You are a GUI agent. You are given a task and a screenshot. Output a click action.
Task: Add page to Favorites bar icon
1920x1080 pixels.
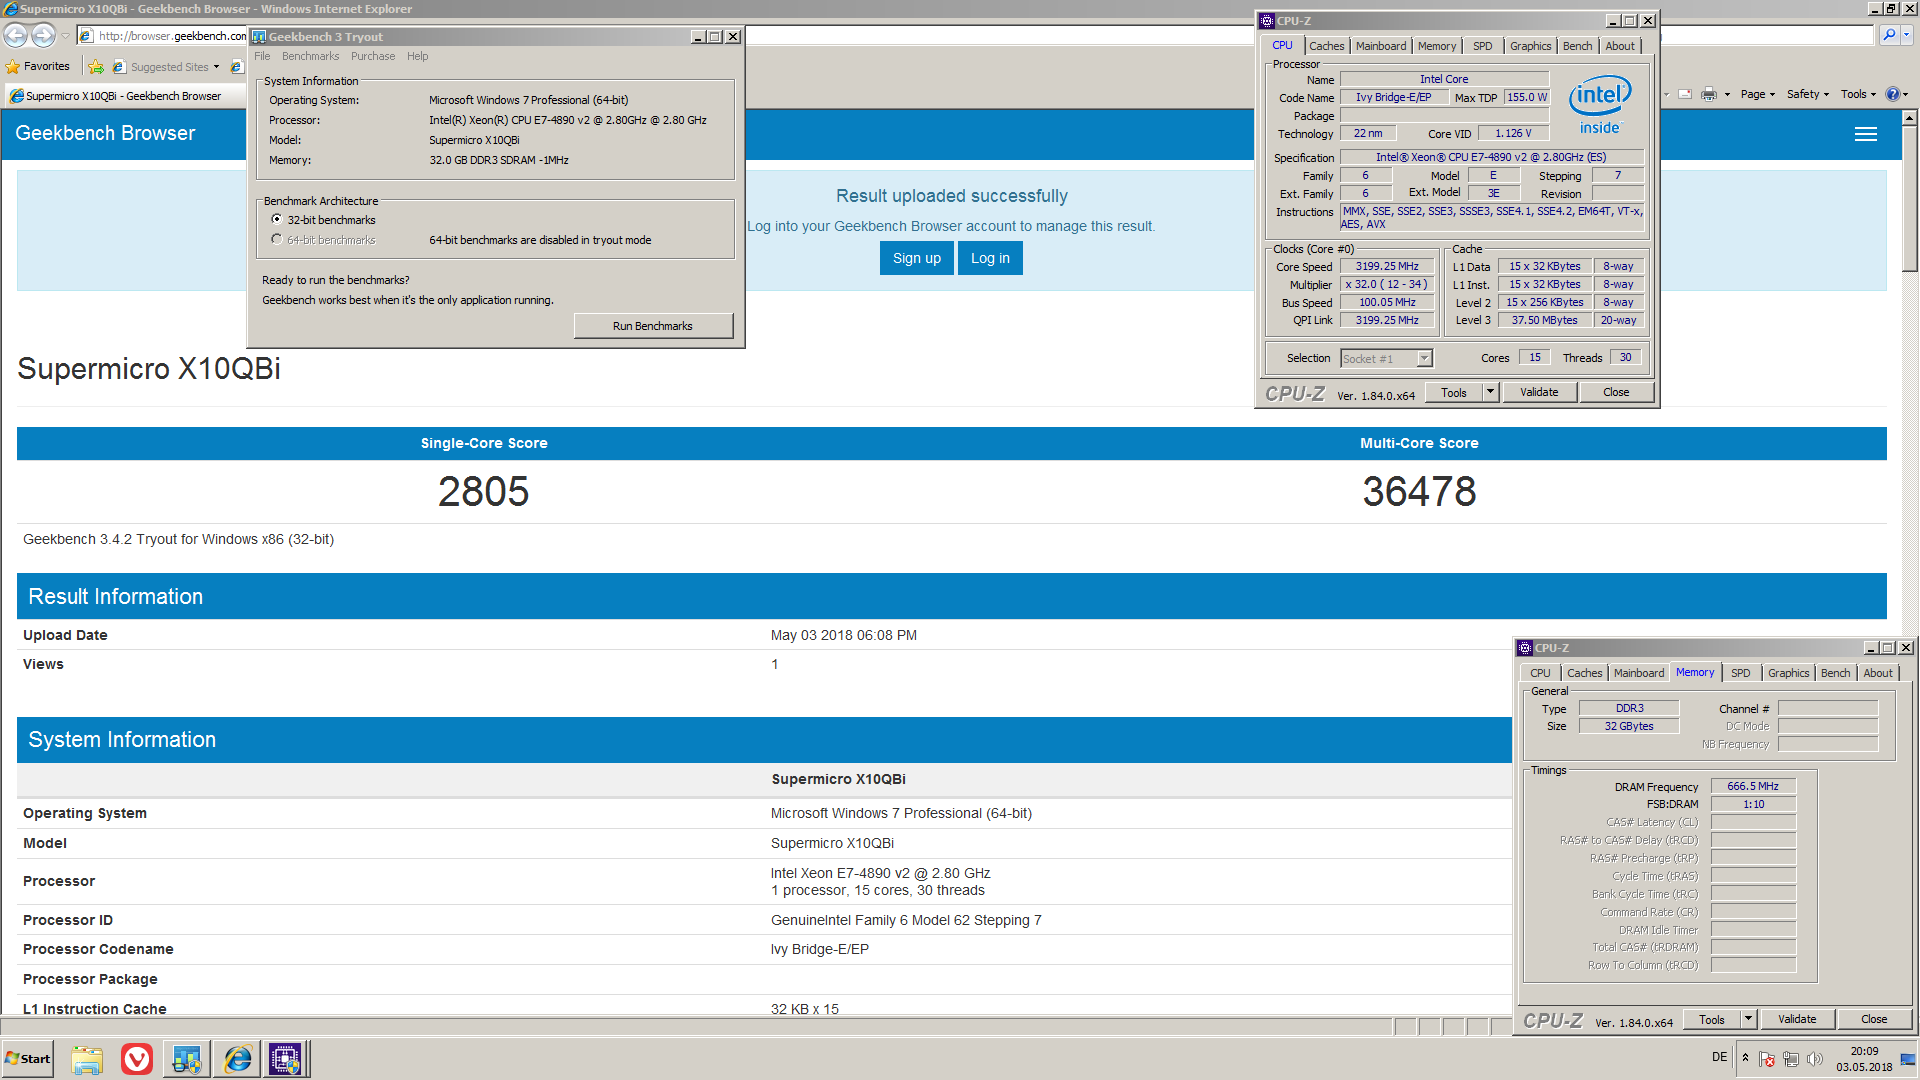pos(96,67)
